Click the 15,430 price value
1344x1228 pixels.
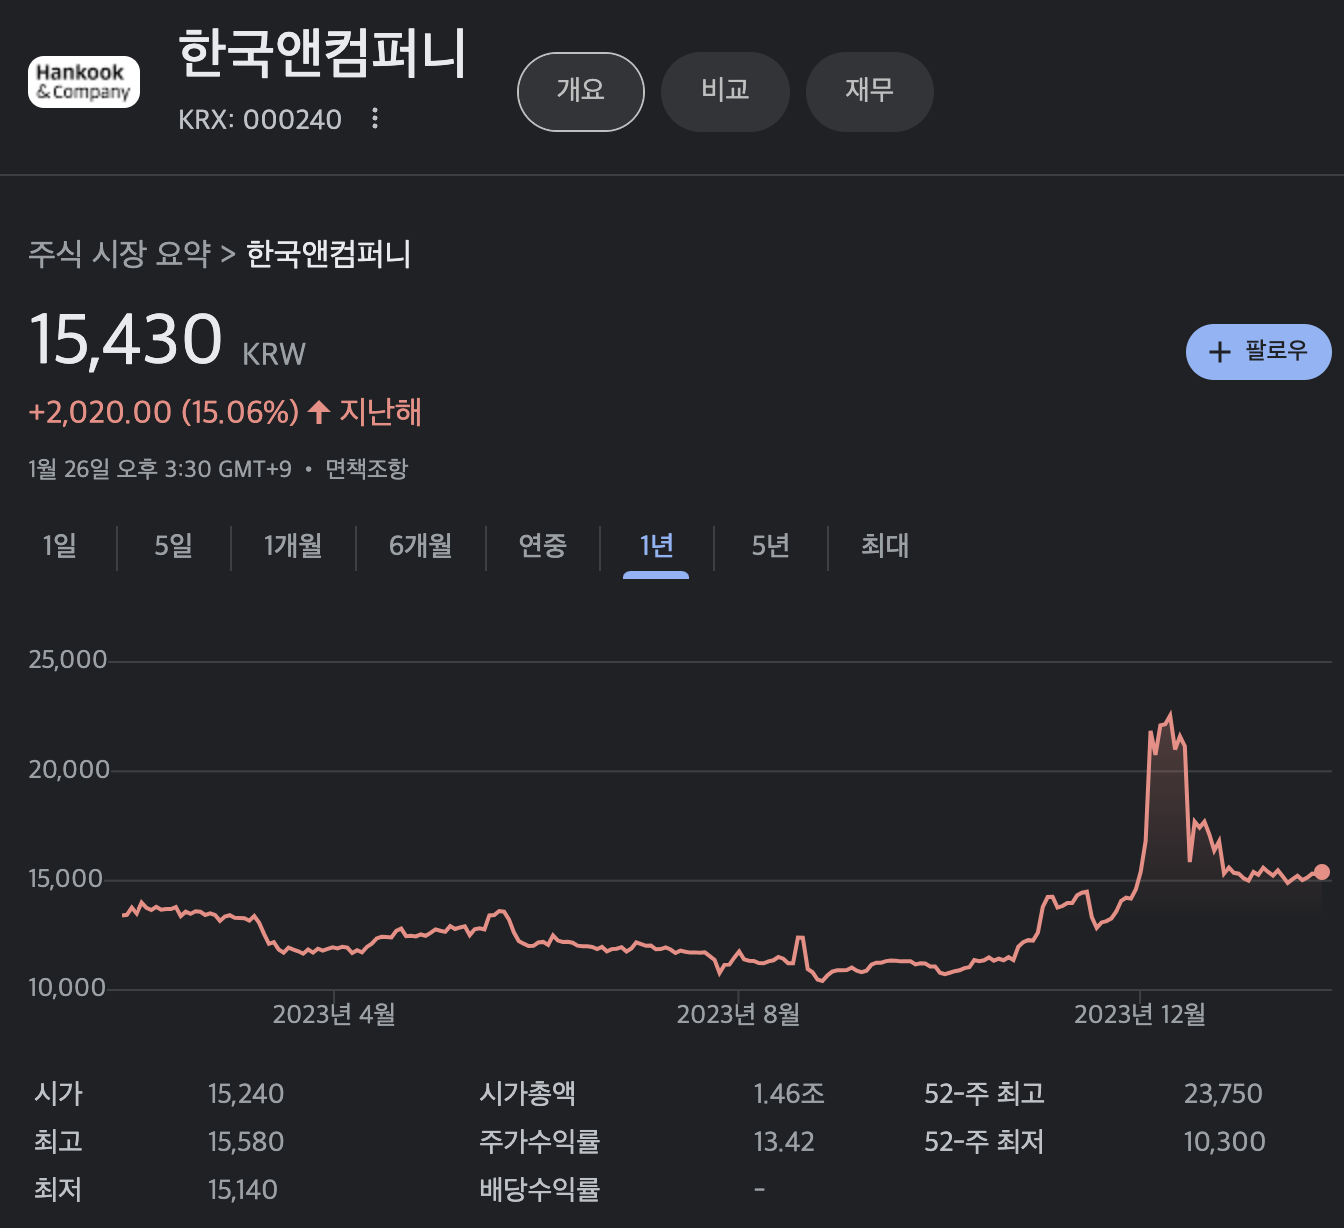pos(125,340)
